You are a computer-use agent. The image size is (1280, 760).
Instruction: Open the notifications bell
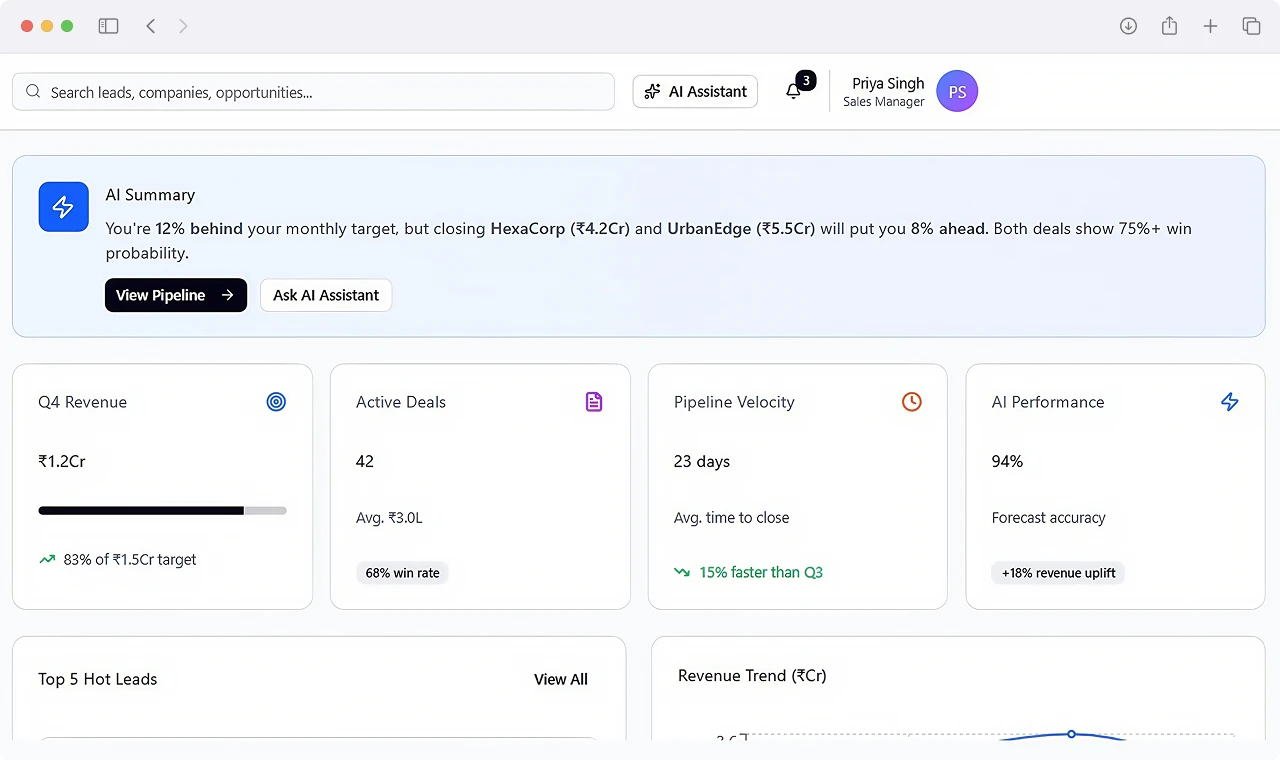coord(793,91)
